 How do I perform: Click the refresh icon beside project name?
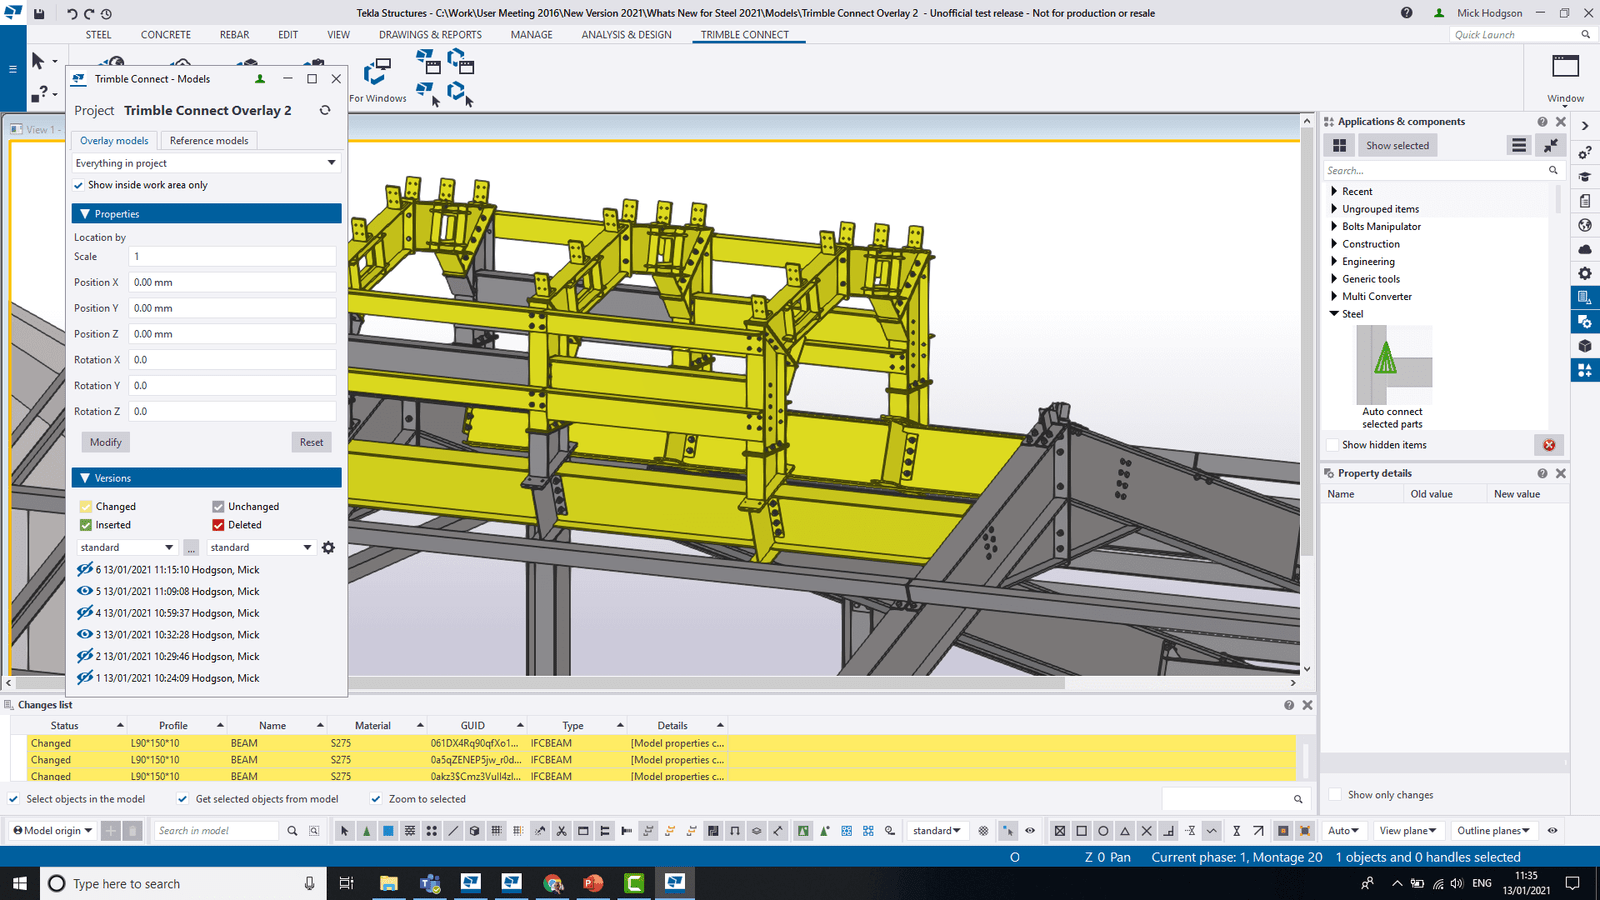coord(325,110)
